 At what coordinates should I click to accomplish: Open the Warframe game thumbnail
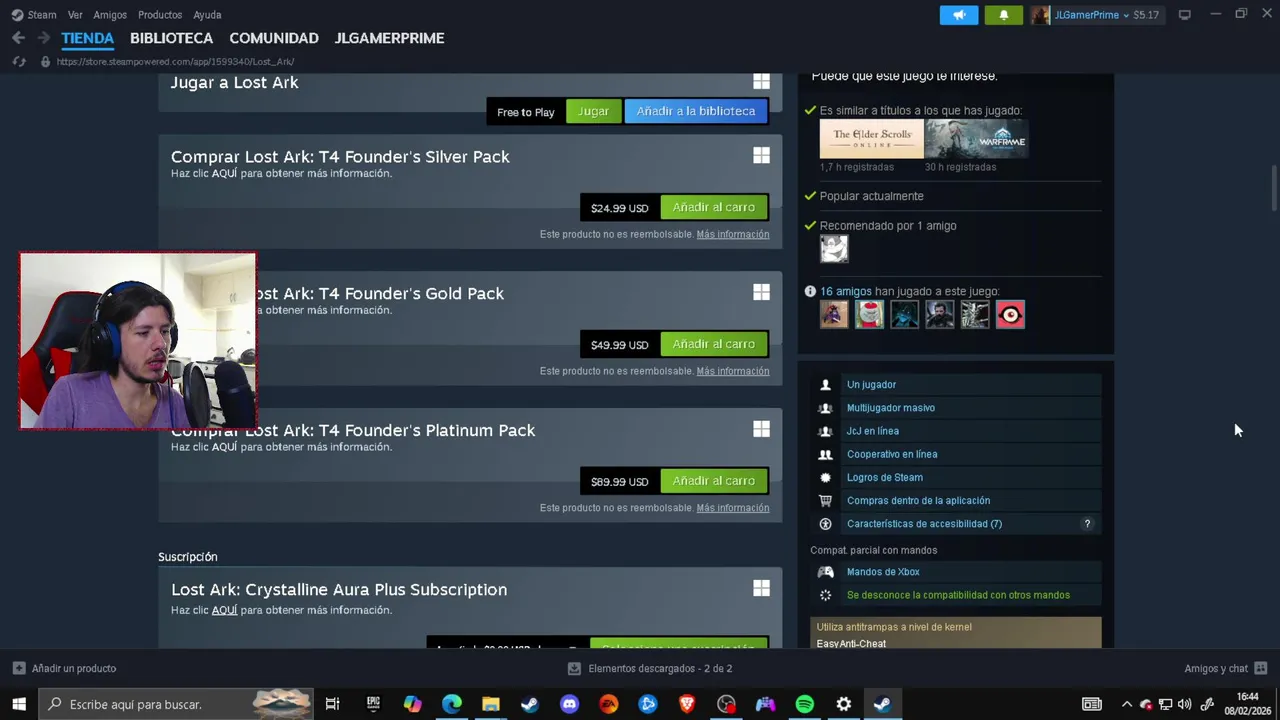(977, 139)
